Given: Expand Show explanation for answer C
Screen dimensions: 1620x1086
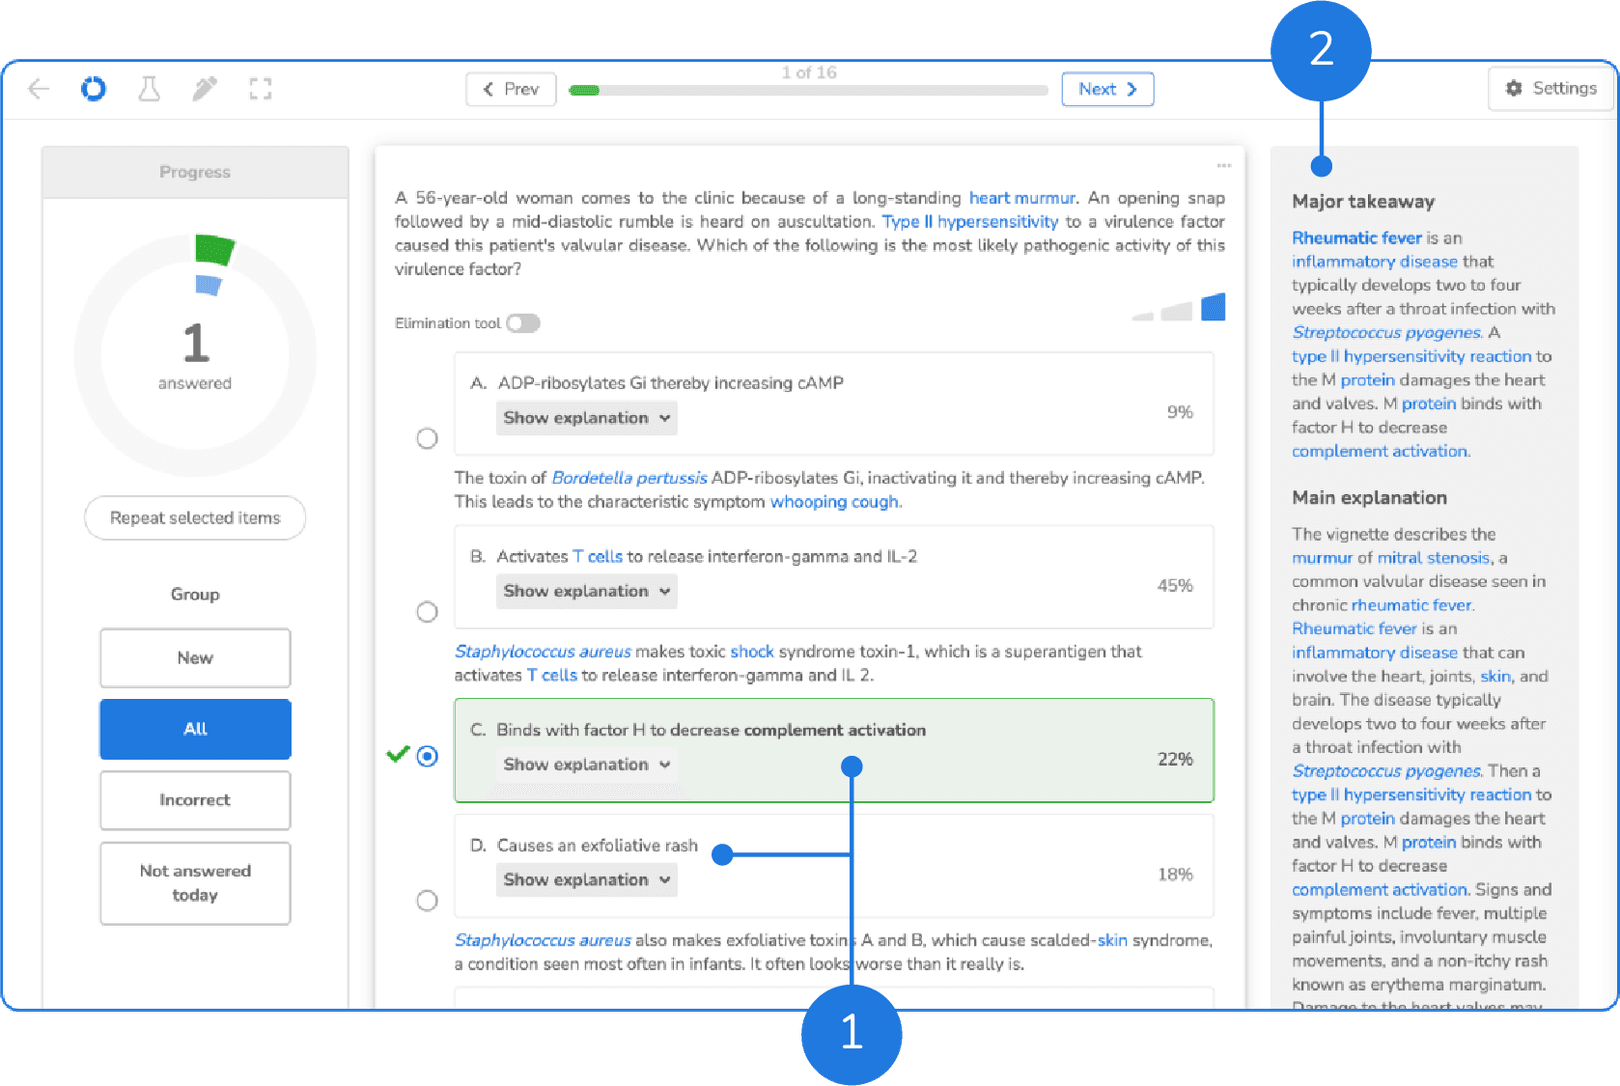Looking at the screenshot, I should point(586,764).
